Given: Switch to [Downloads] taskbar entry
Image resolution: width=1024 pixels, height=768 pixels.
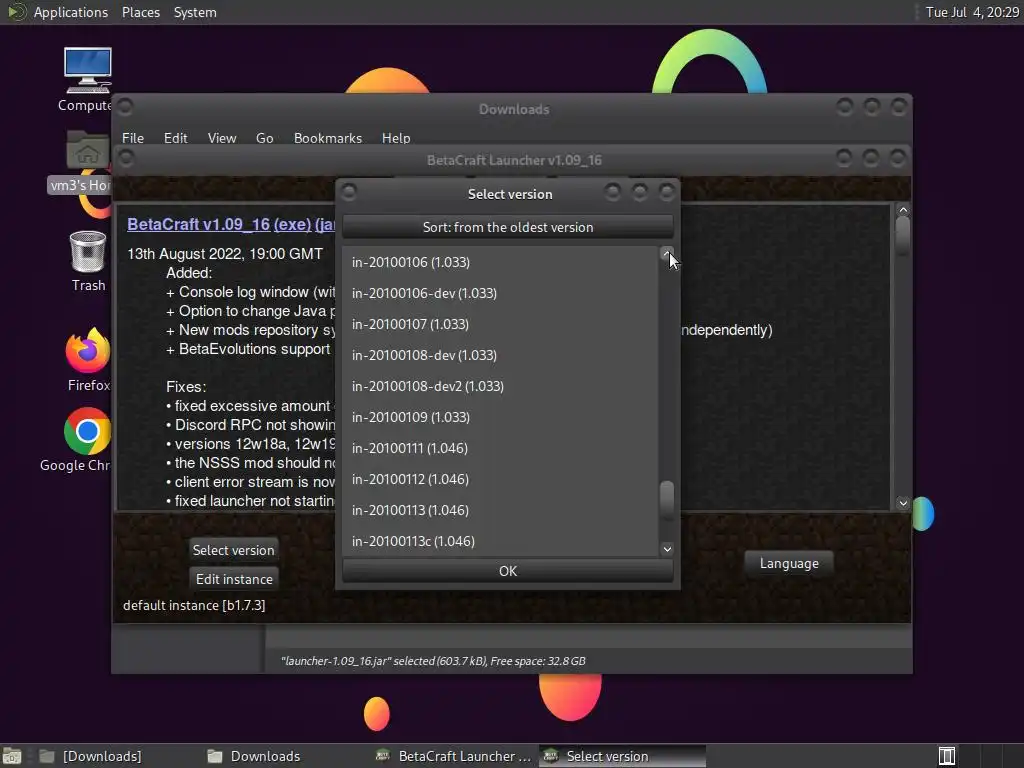Looking at the screenshot, I should click(x=91, y=756).
